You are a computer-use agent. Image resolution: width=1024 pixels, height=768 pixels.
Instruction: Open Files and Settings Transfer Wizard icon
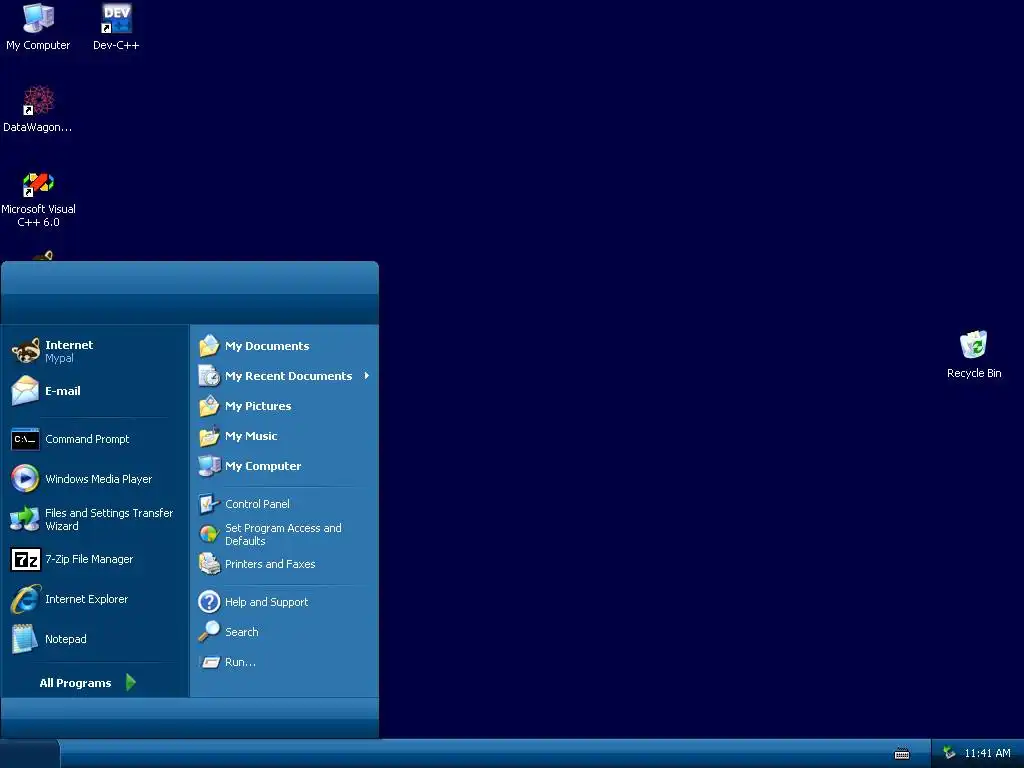(x=25, y=519)
